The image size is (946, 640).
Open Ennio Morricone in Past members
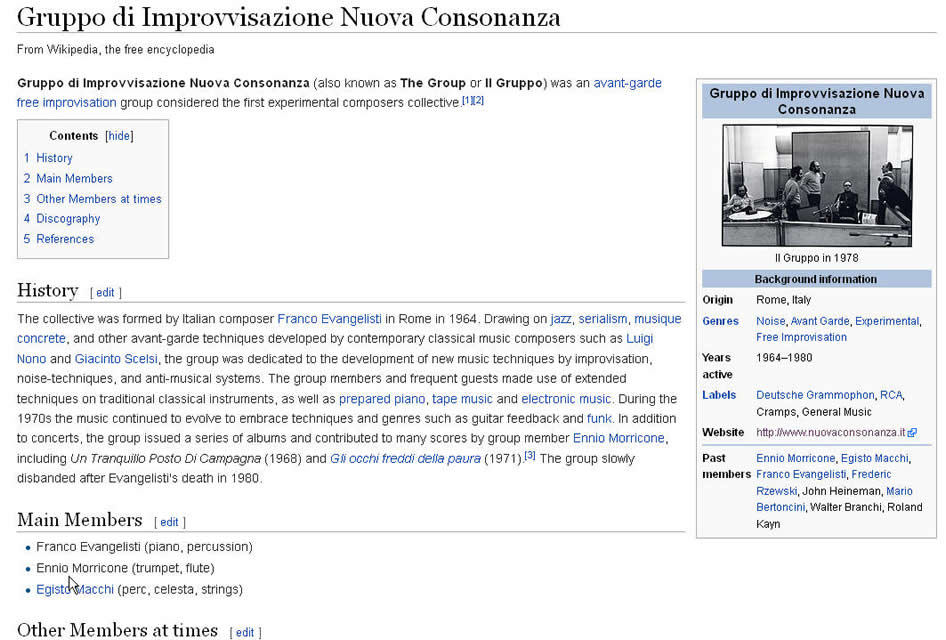[796, 458]
